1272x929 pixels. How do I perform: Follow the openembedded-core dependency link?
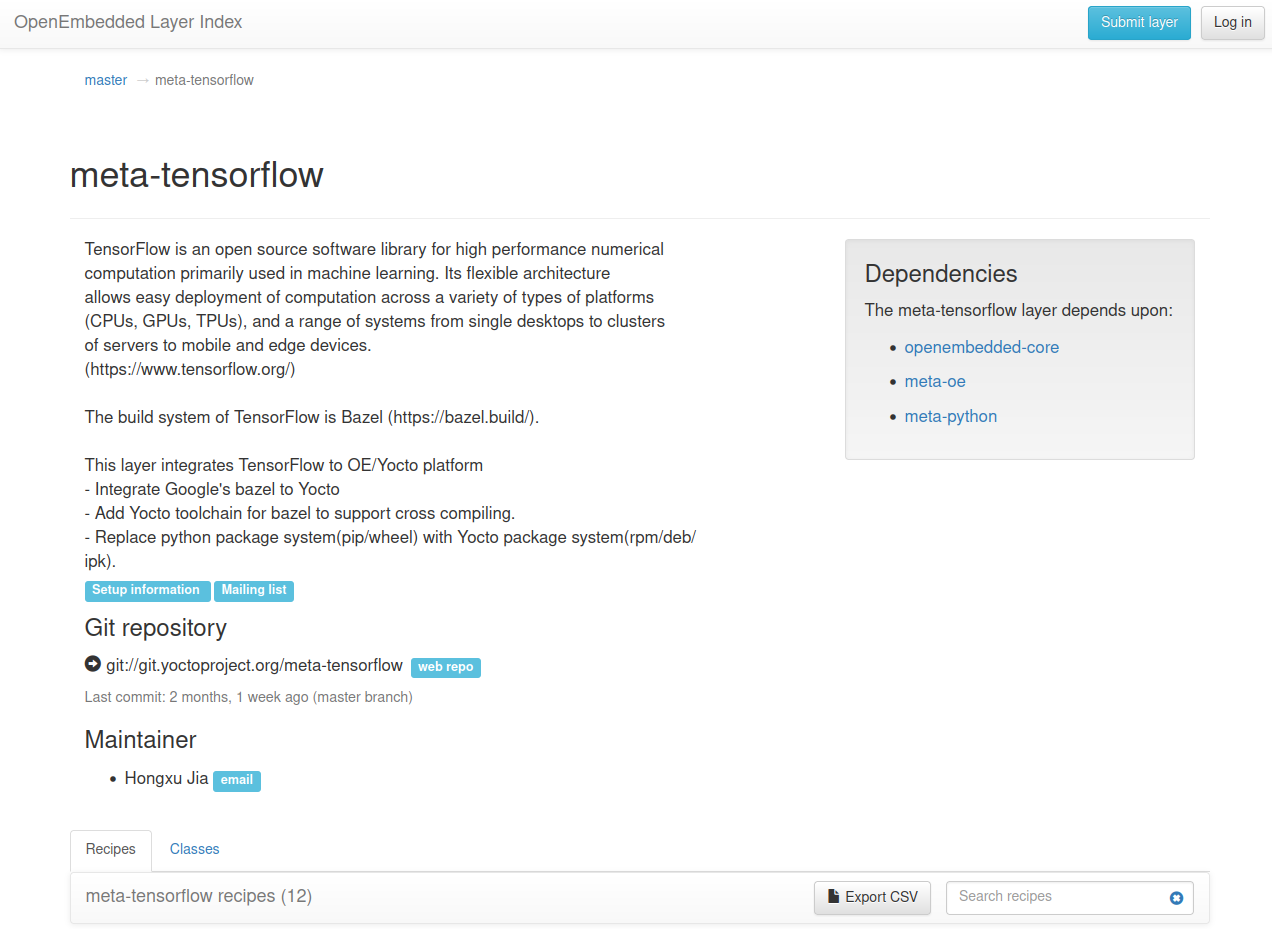(x=981, y=347)
